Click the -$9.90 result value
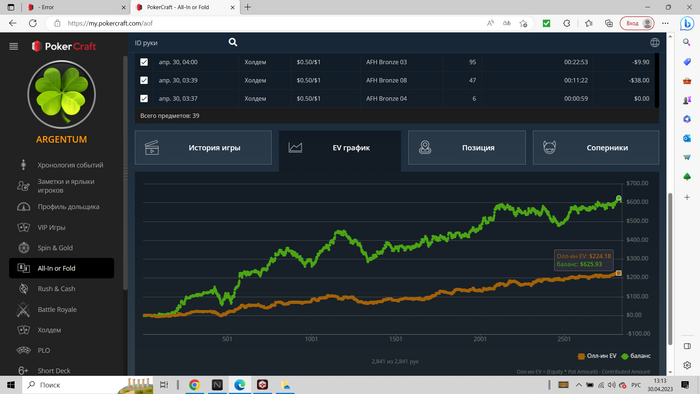Screen dimensions: 700x394 (x=641, y=62)
